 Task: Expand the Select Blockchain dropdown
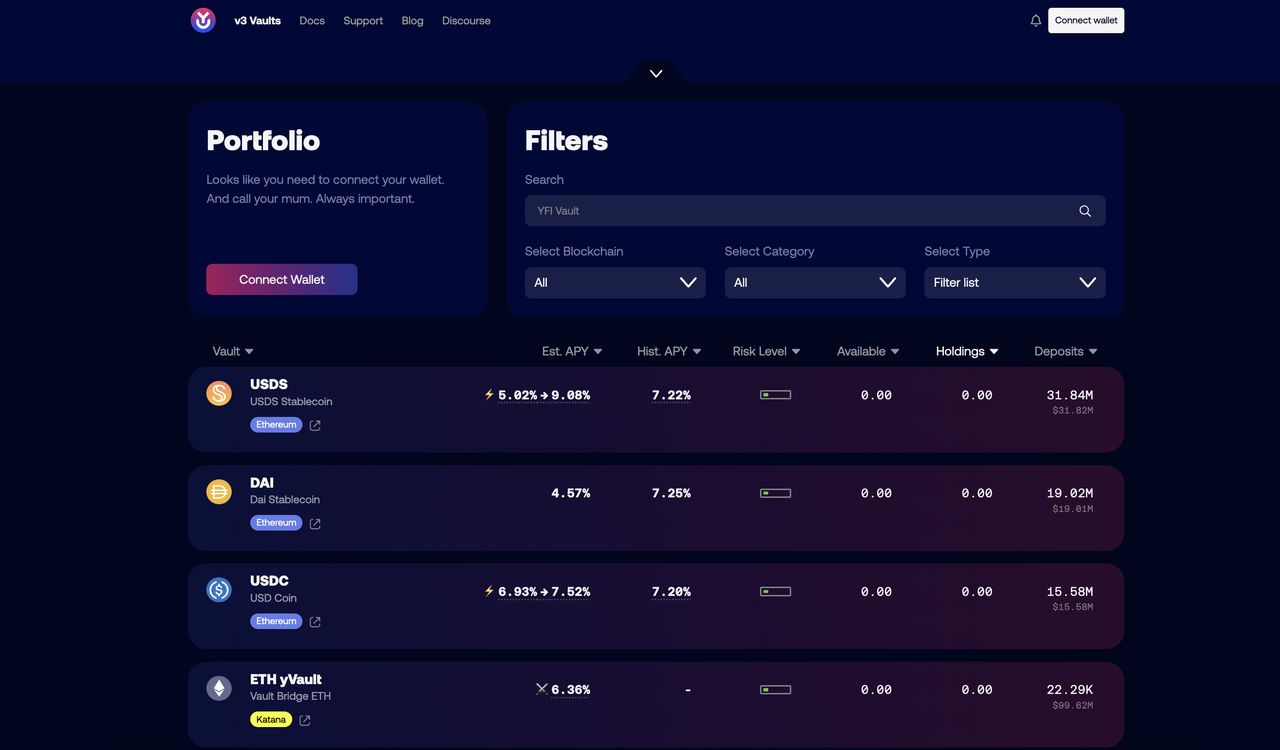(x=615, y=283)
